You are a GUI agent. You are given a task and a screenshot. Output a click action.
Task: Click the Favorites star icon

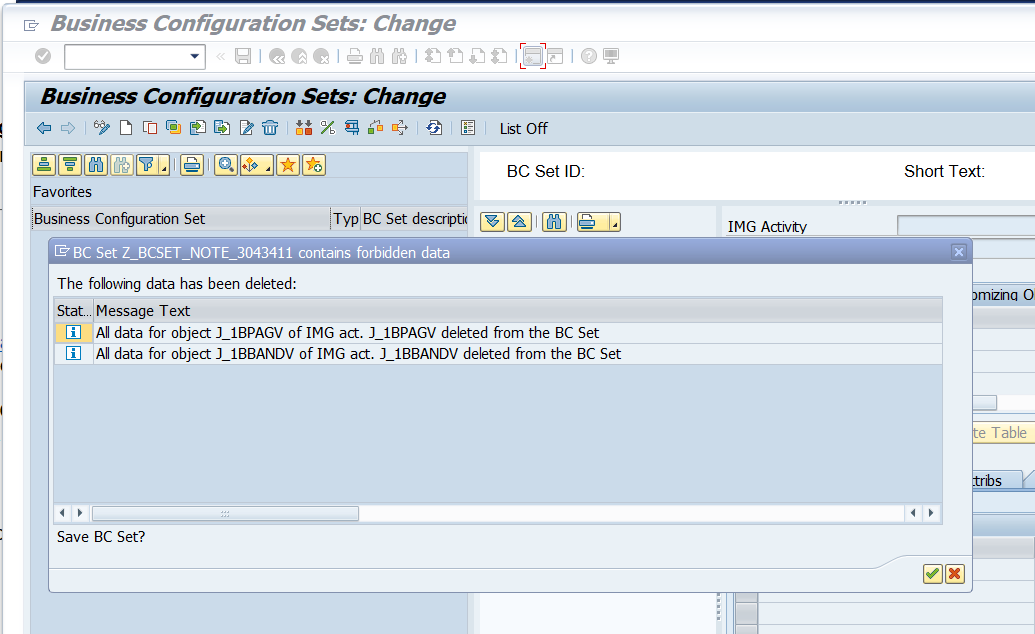[288, 164]
